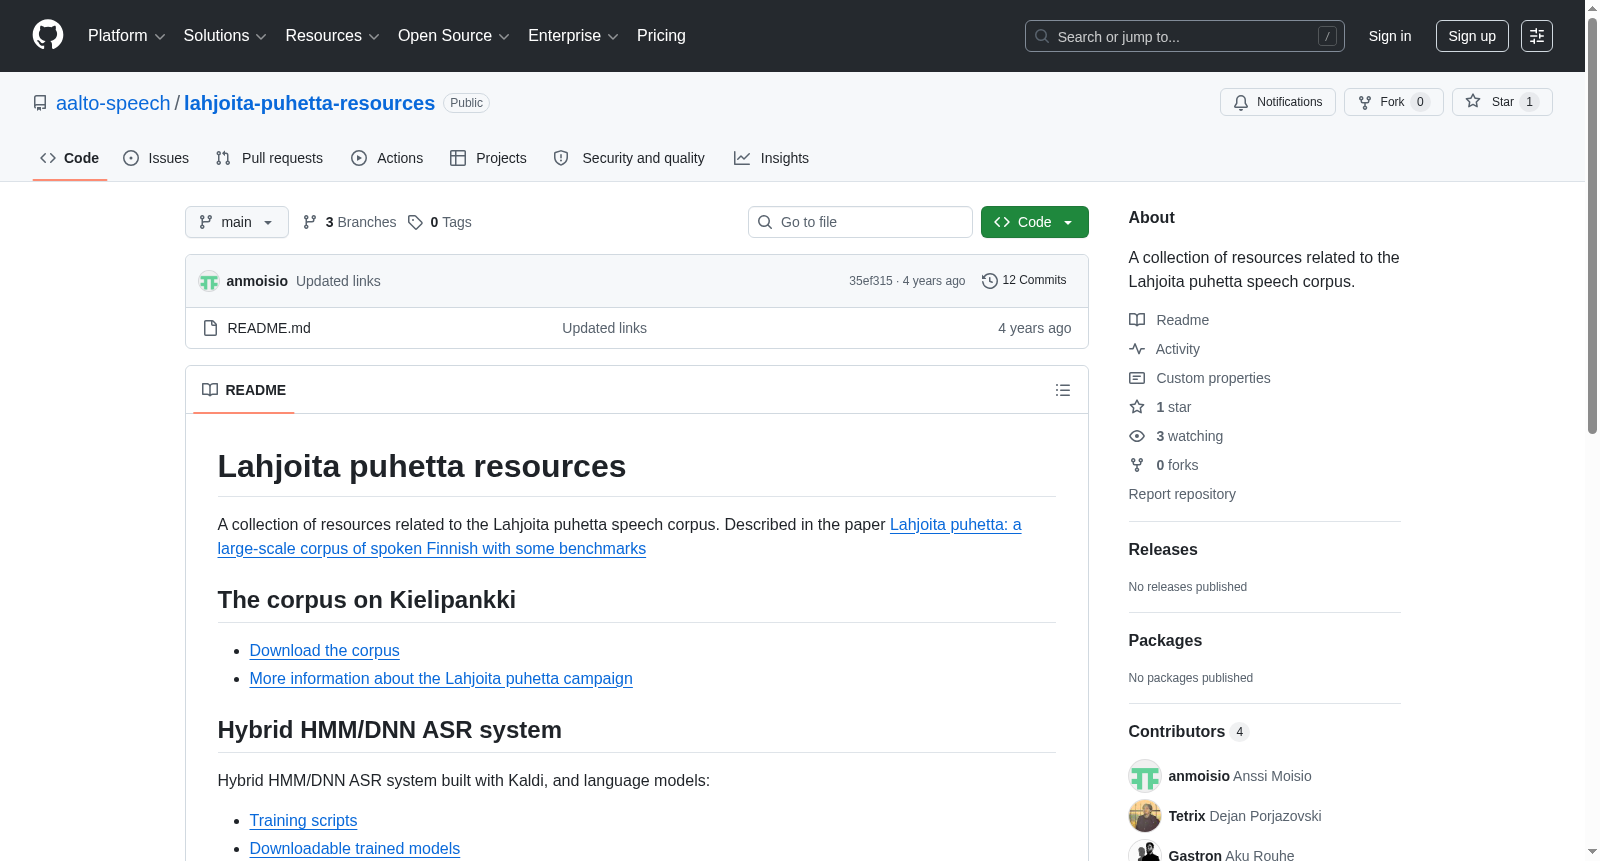
Task: Switch to the Code tab
Action: pyautogui.click(x=70, y=158)
